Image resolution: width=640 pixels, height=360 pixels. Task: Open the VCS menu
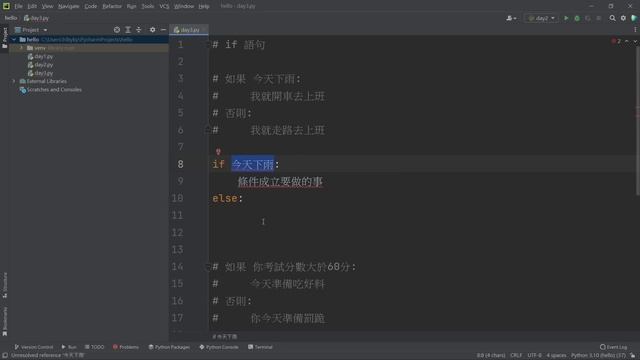pos(164,6)
